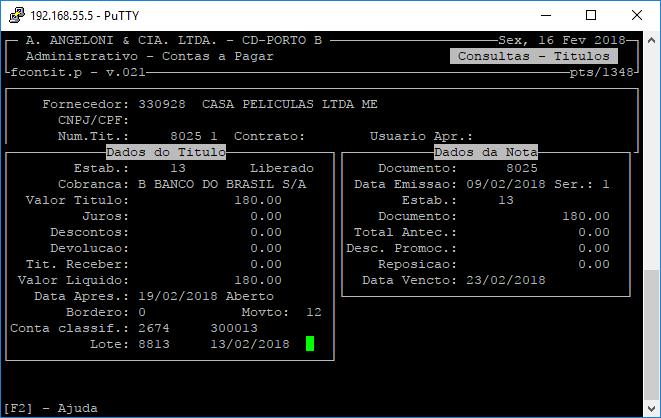Click the PuTTY icon in title bar
The width and height of the screenshot is (661, 418).
(14, 15)
